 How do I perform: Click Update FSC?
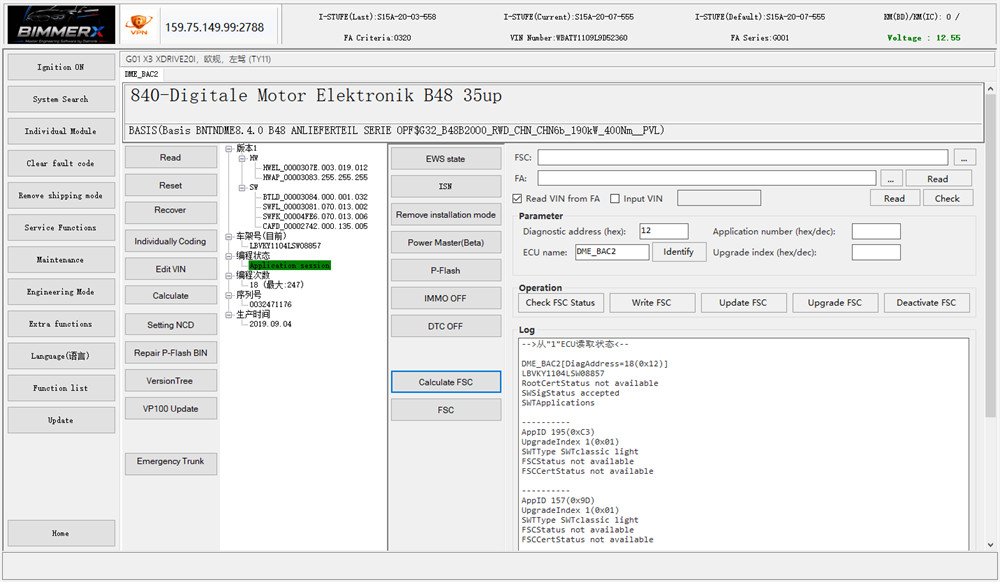(x=743, y=303)
